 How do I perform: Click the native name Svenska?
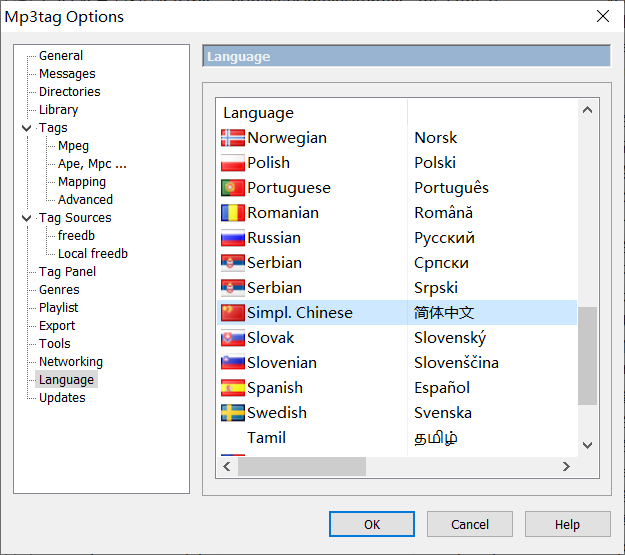443,413
